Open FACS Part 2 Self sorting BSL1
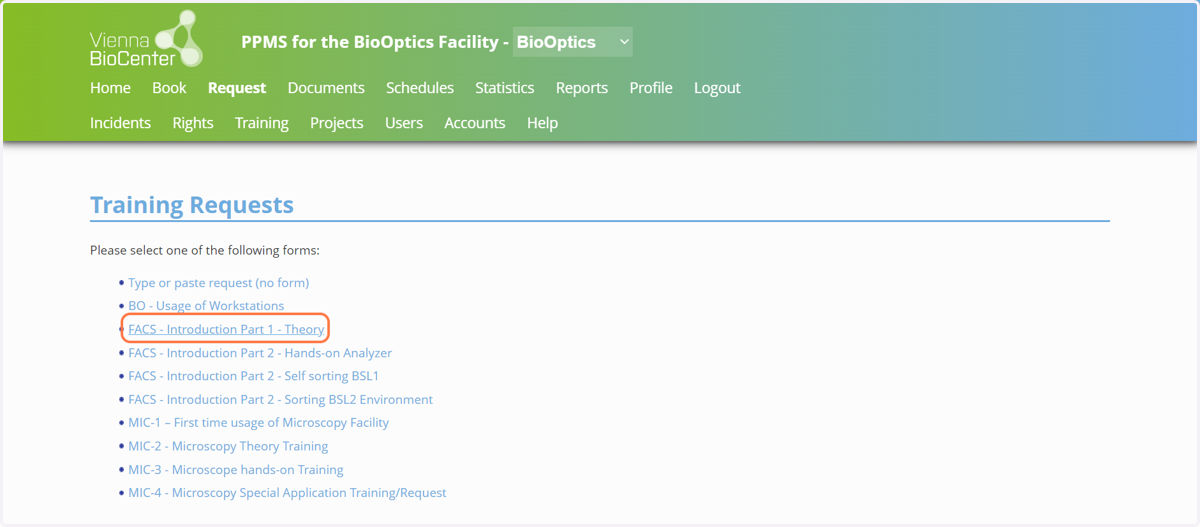This screenshot has height=527, width=1200. pyautogui.click(x=254, y=376)
